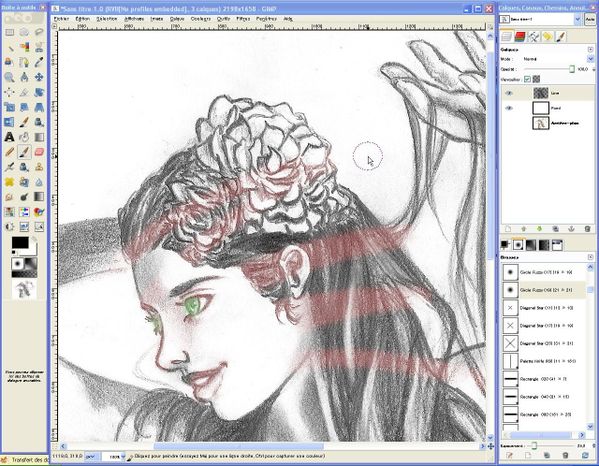The height and width of the screenshot is (466, 599).
Task: Select the Fuzzy Select wand tool
Action: 10,47
